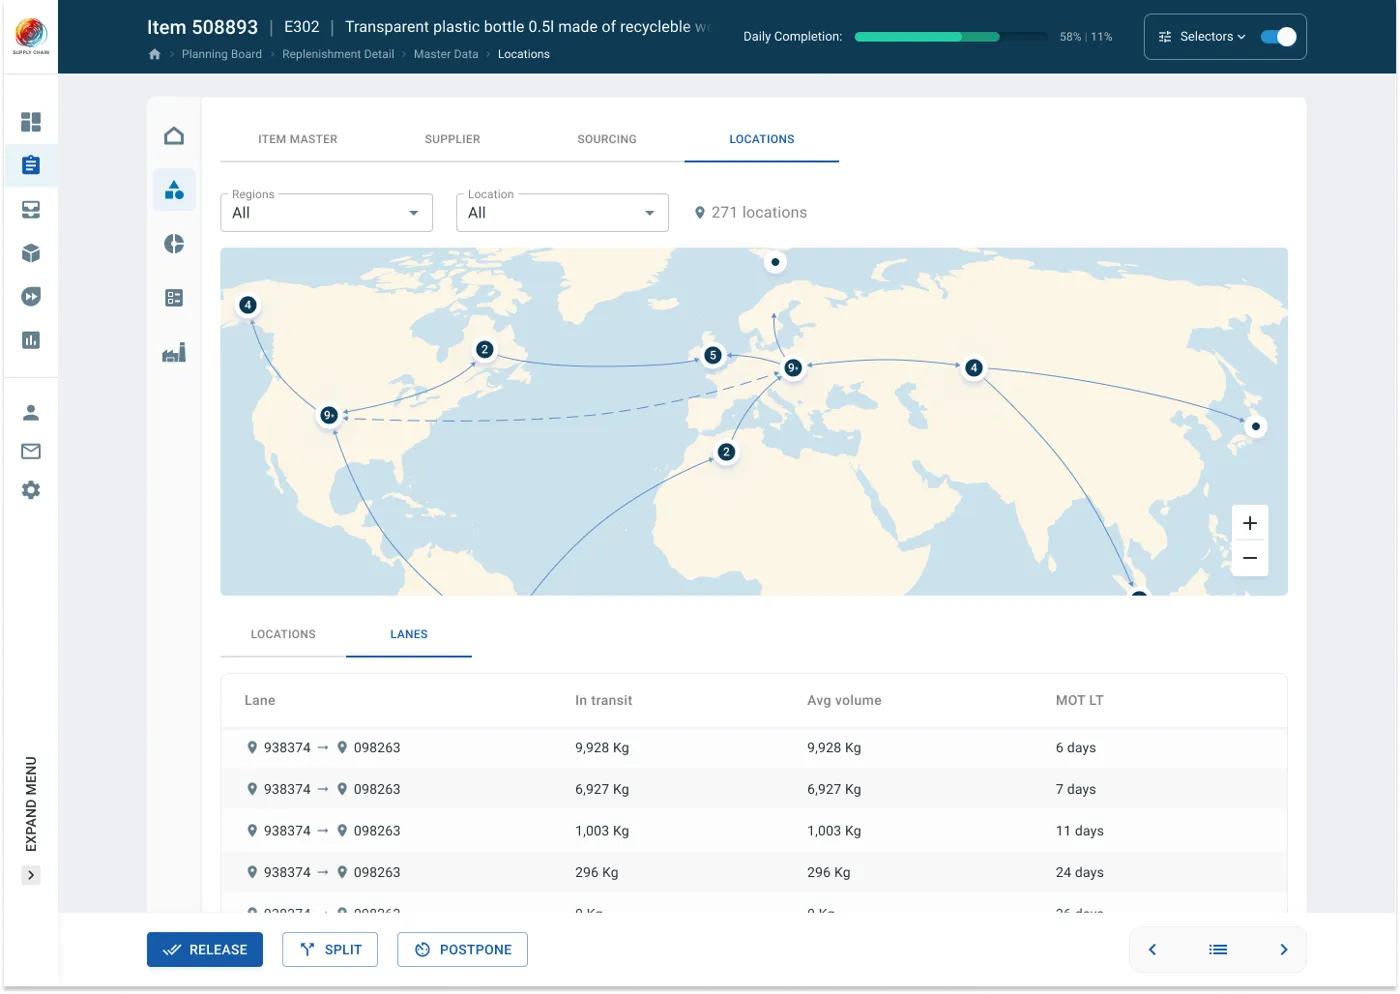Expand the Selectors menu
This screenshot has height=994, width=1400.
[1202, 37]
